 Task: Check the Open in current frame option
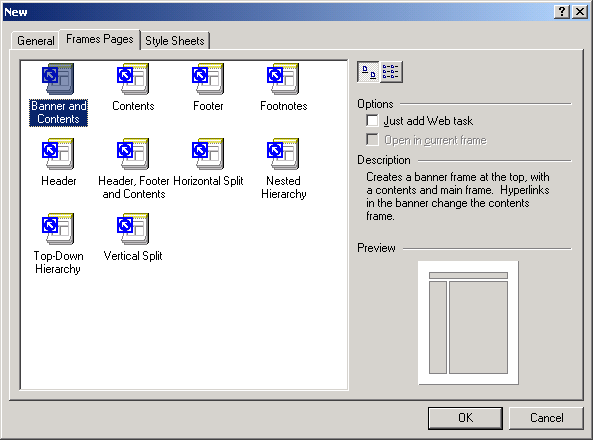[x=372, y=140]
